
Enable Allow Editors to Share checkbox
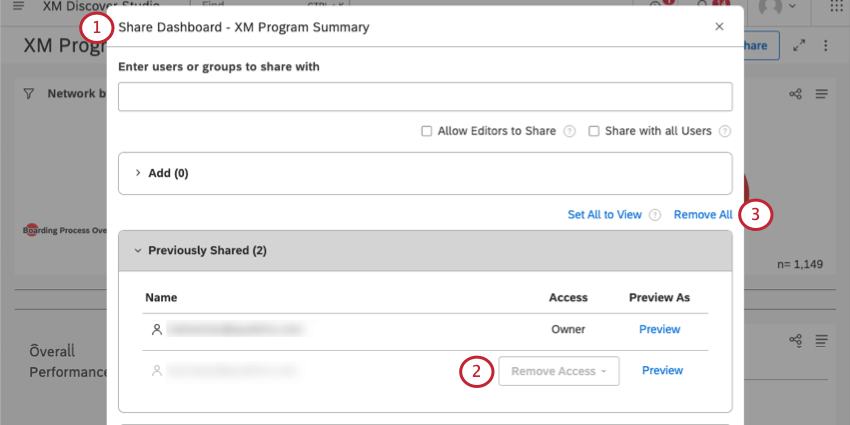point(427,131)
